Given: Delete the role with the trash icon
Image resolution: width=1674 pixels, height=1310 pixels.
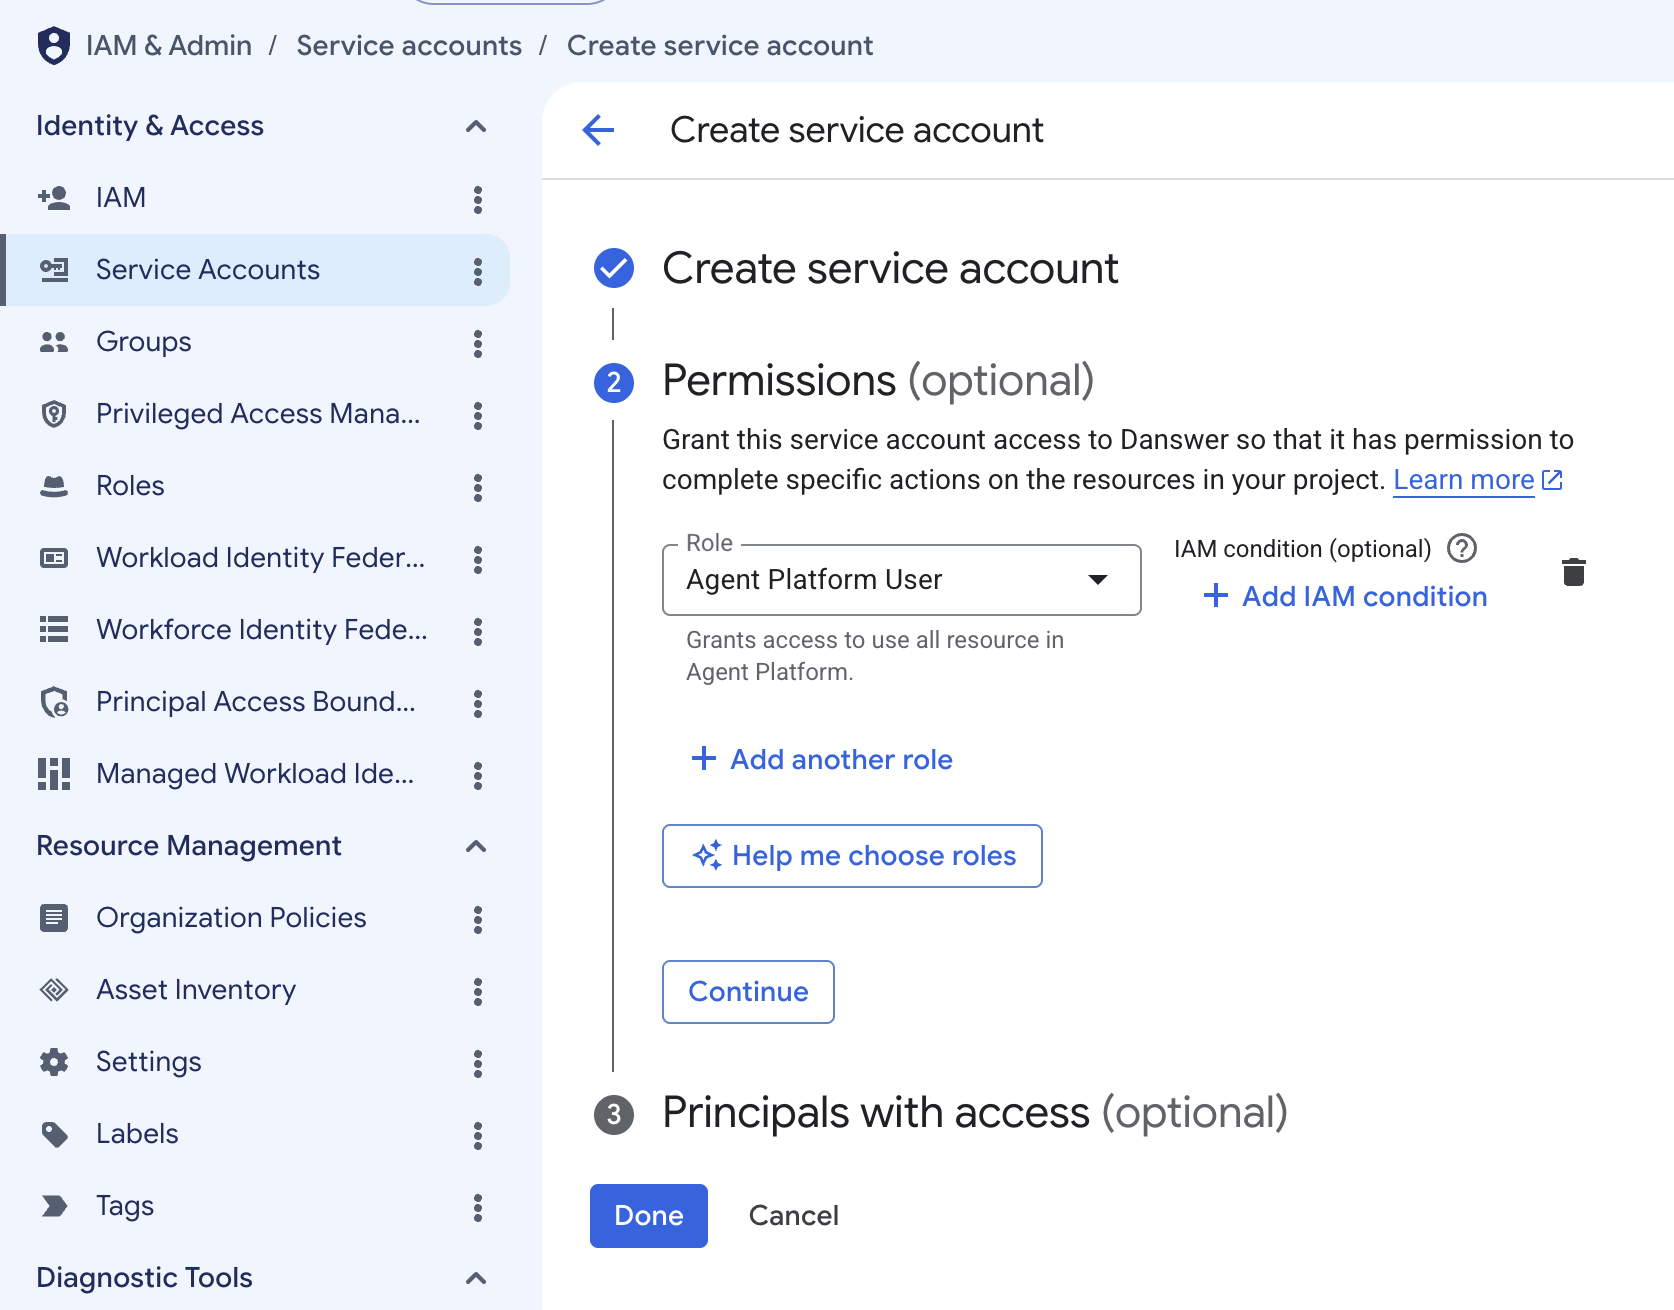Looking at the screenshot, I should pos(1574,572).
